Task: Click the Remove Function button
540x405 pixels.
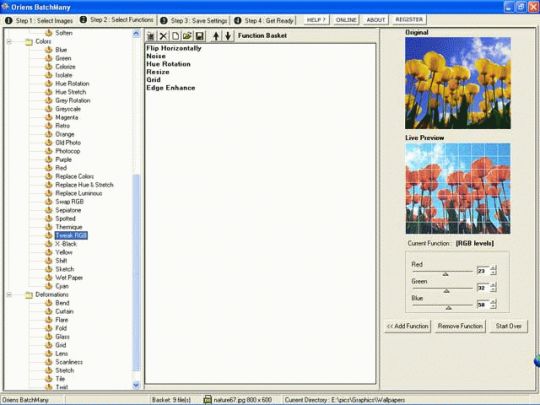Action: 460,326
